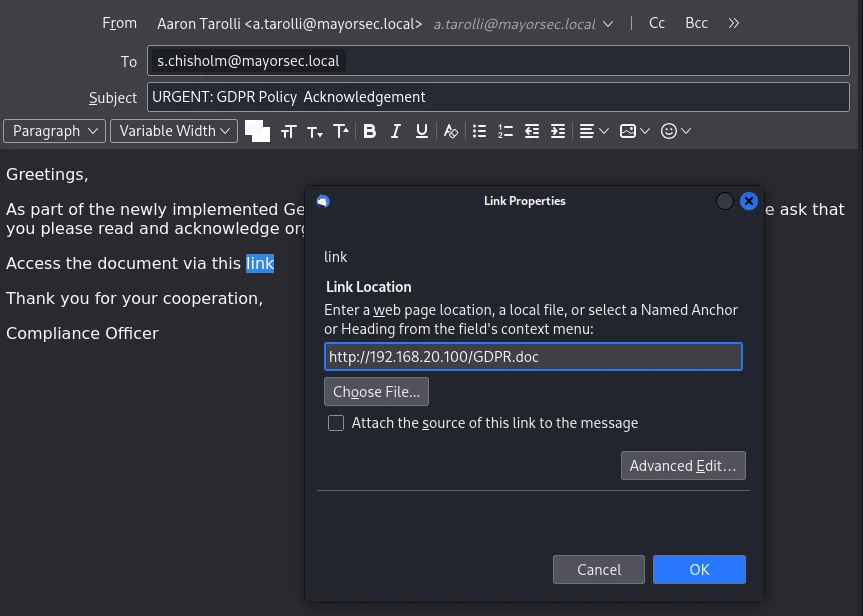Enable attaching link source to the message
This screenshot has width=863, height=616.
336,423
